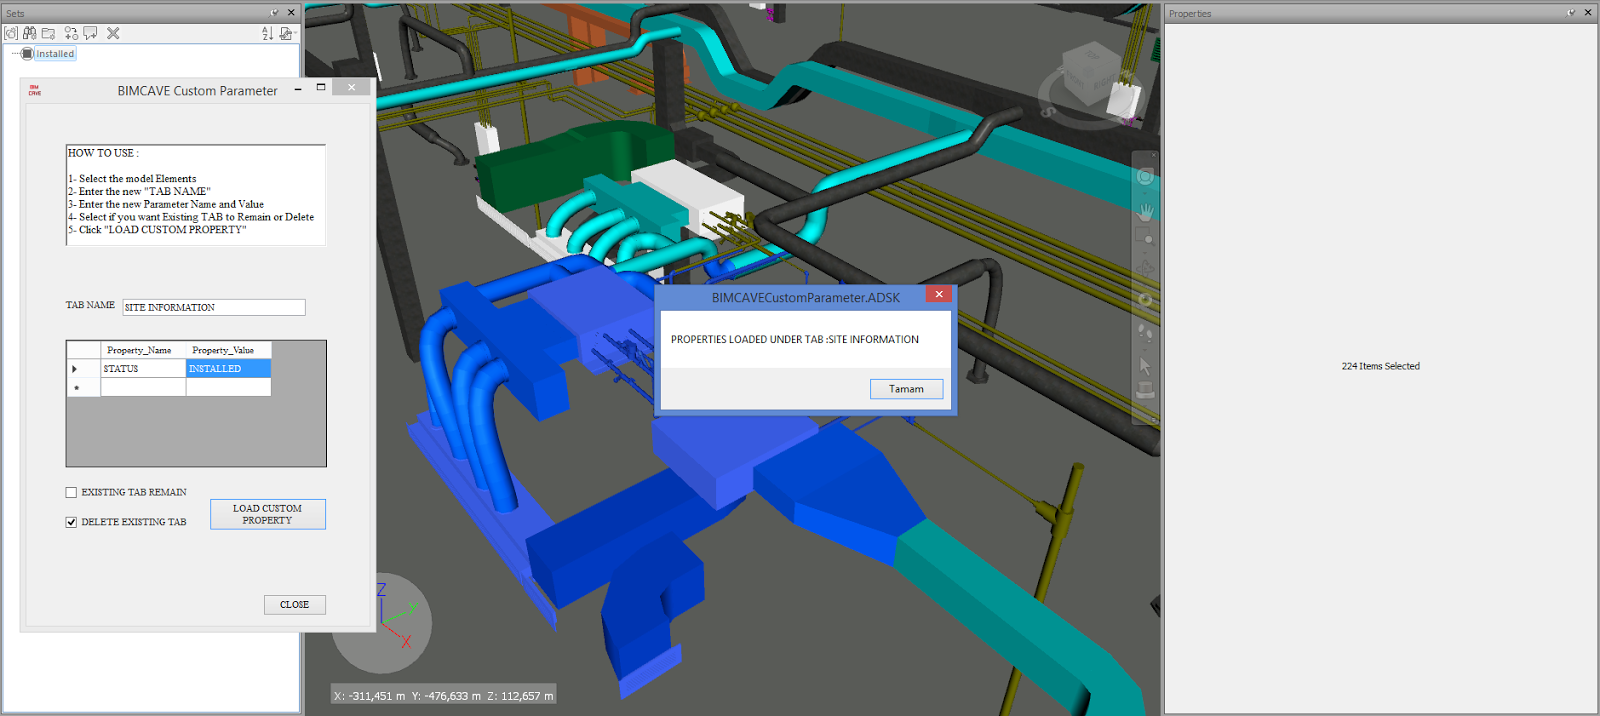Viewport: 1600px width, 716px height.
Task: Sort sets alphabetically with A-Z icon
Action: (x=267, y=33)
